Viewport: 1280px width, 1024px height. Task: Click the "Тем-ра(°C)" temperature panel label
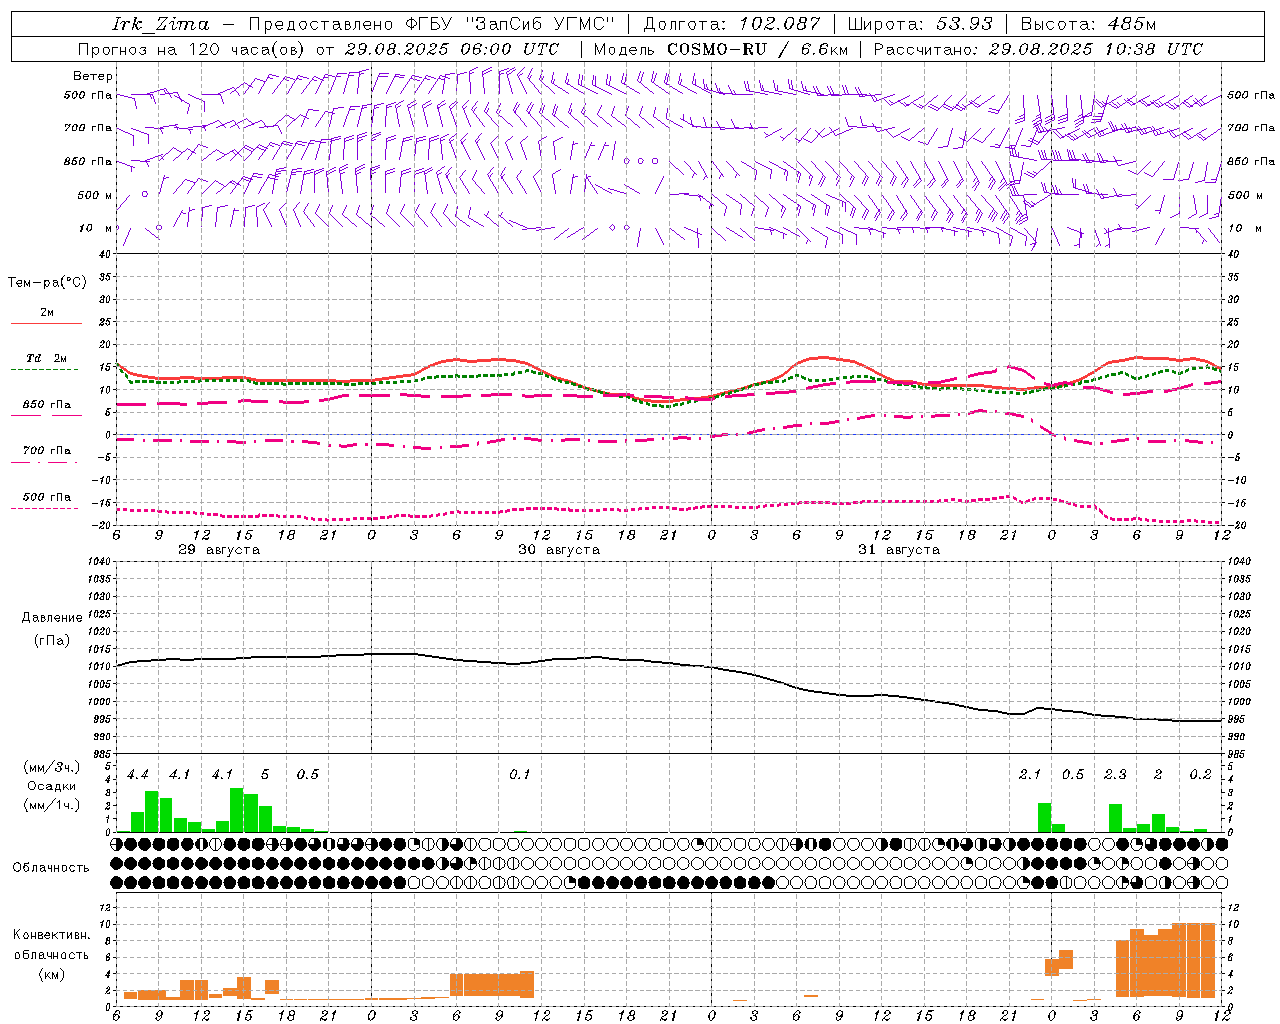[47, 283]
